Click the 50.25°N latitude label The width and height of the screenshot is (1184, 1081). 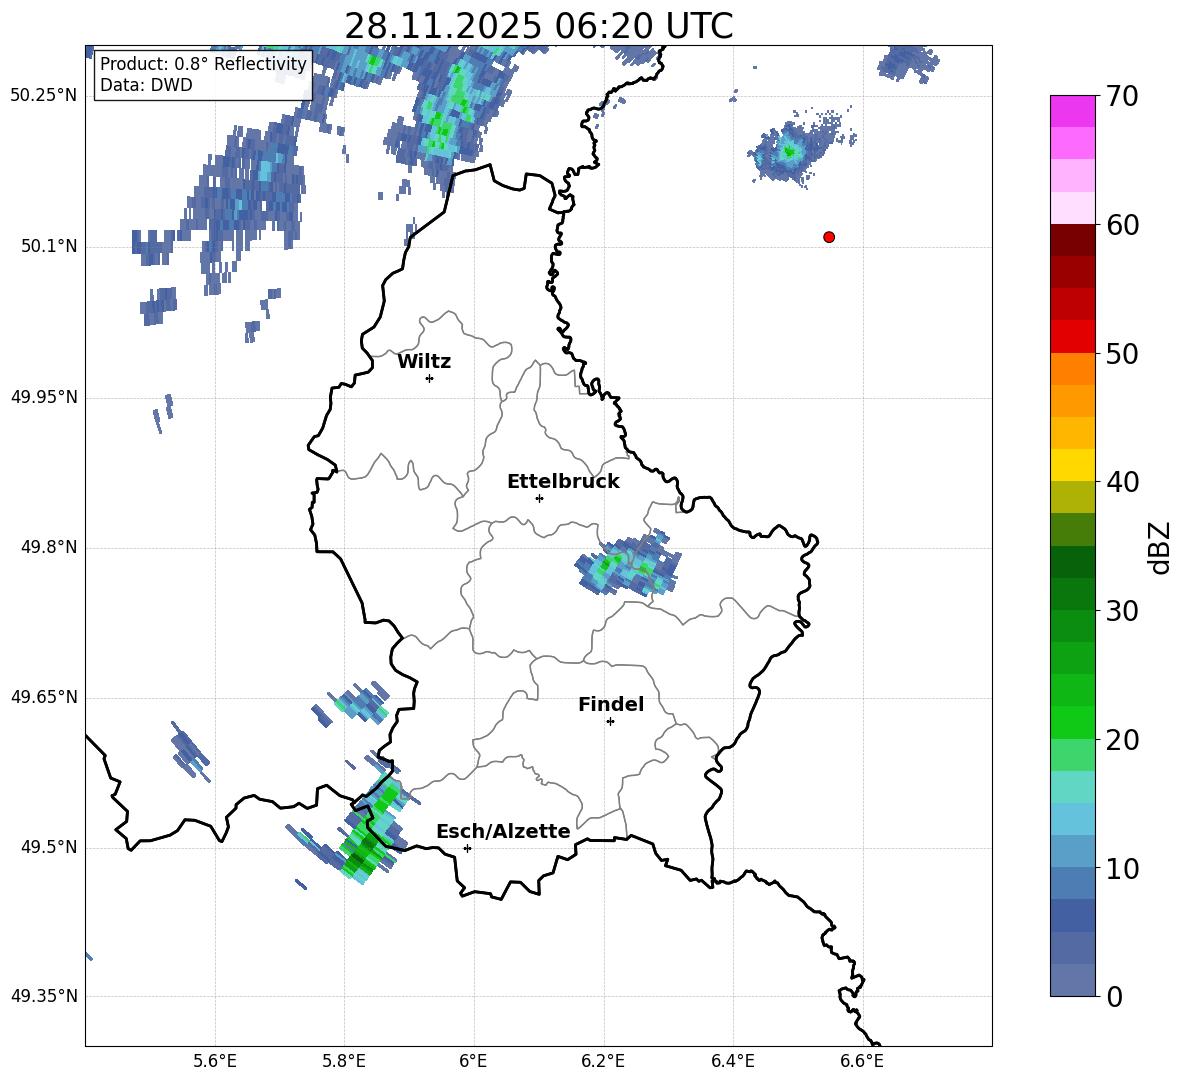(44, 96)
